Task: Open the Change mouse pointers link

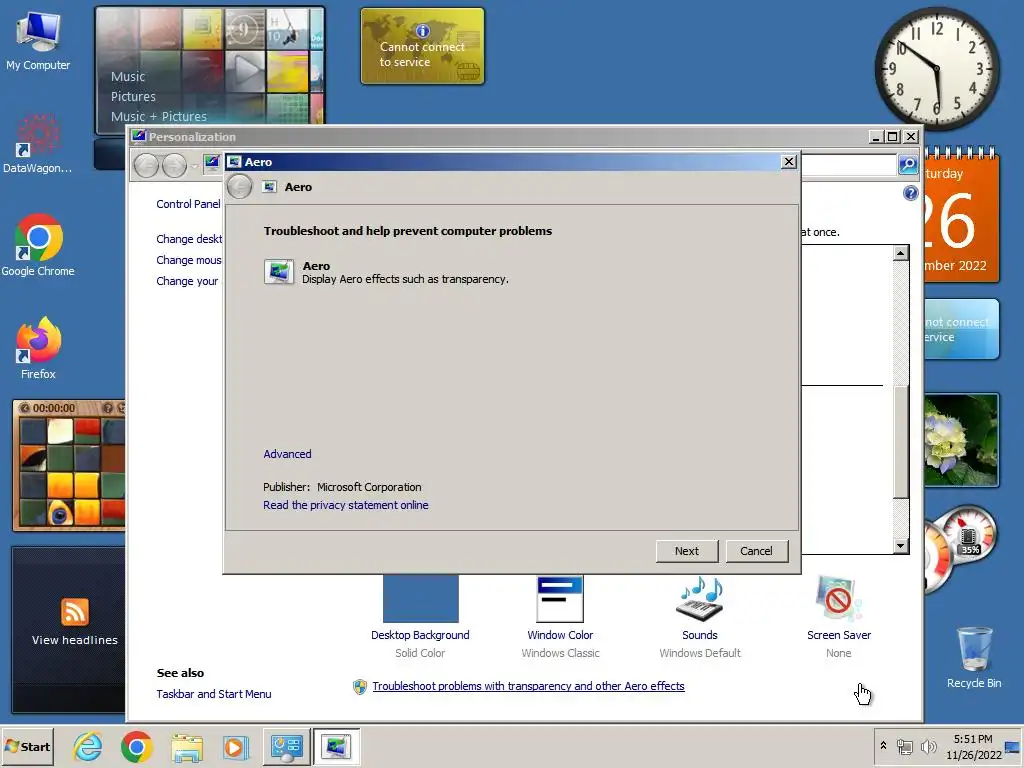Action: (189, 260)
